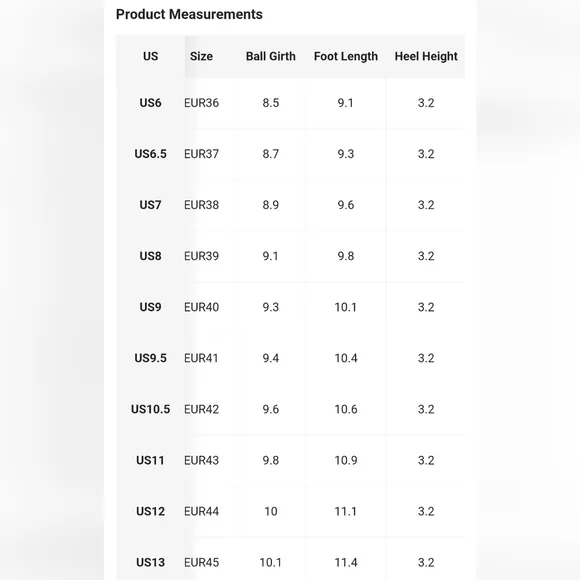The height and width of the screenshot is (580, 580).
Task: Select the US column header
Action: (x=150, y=56)
